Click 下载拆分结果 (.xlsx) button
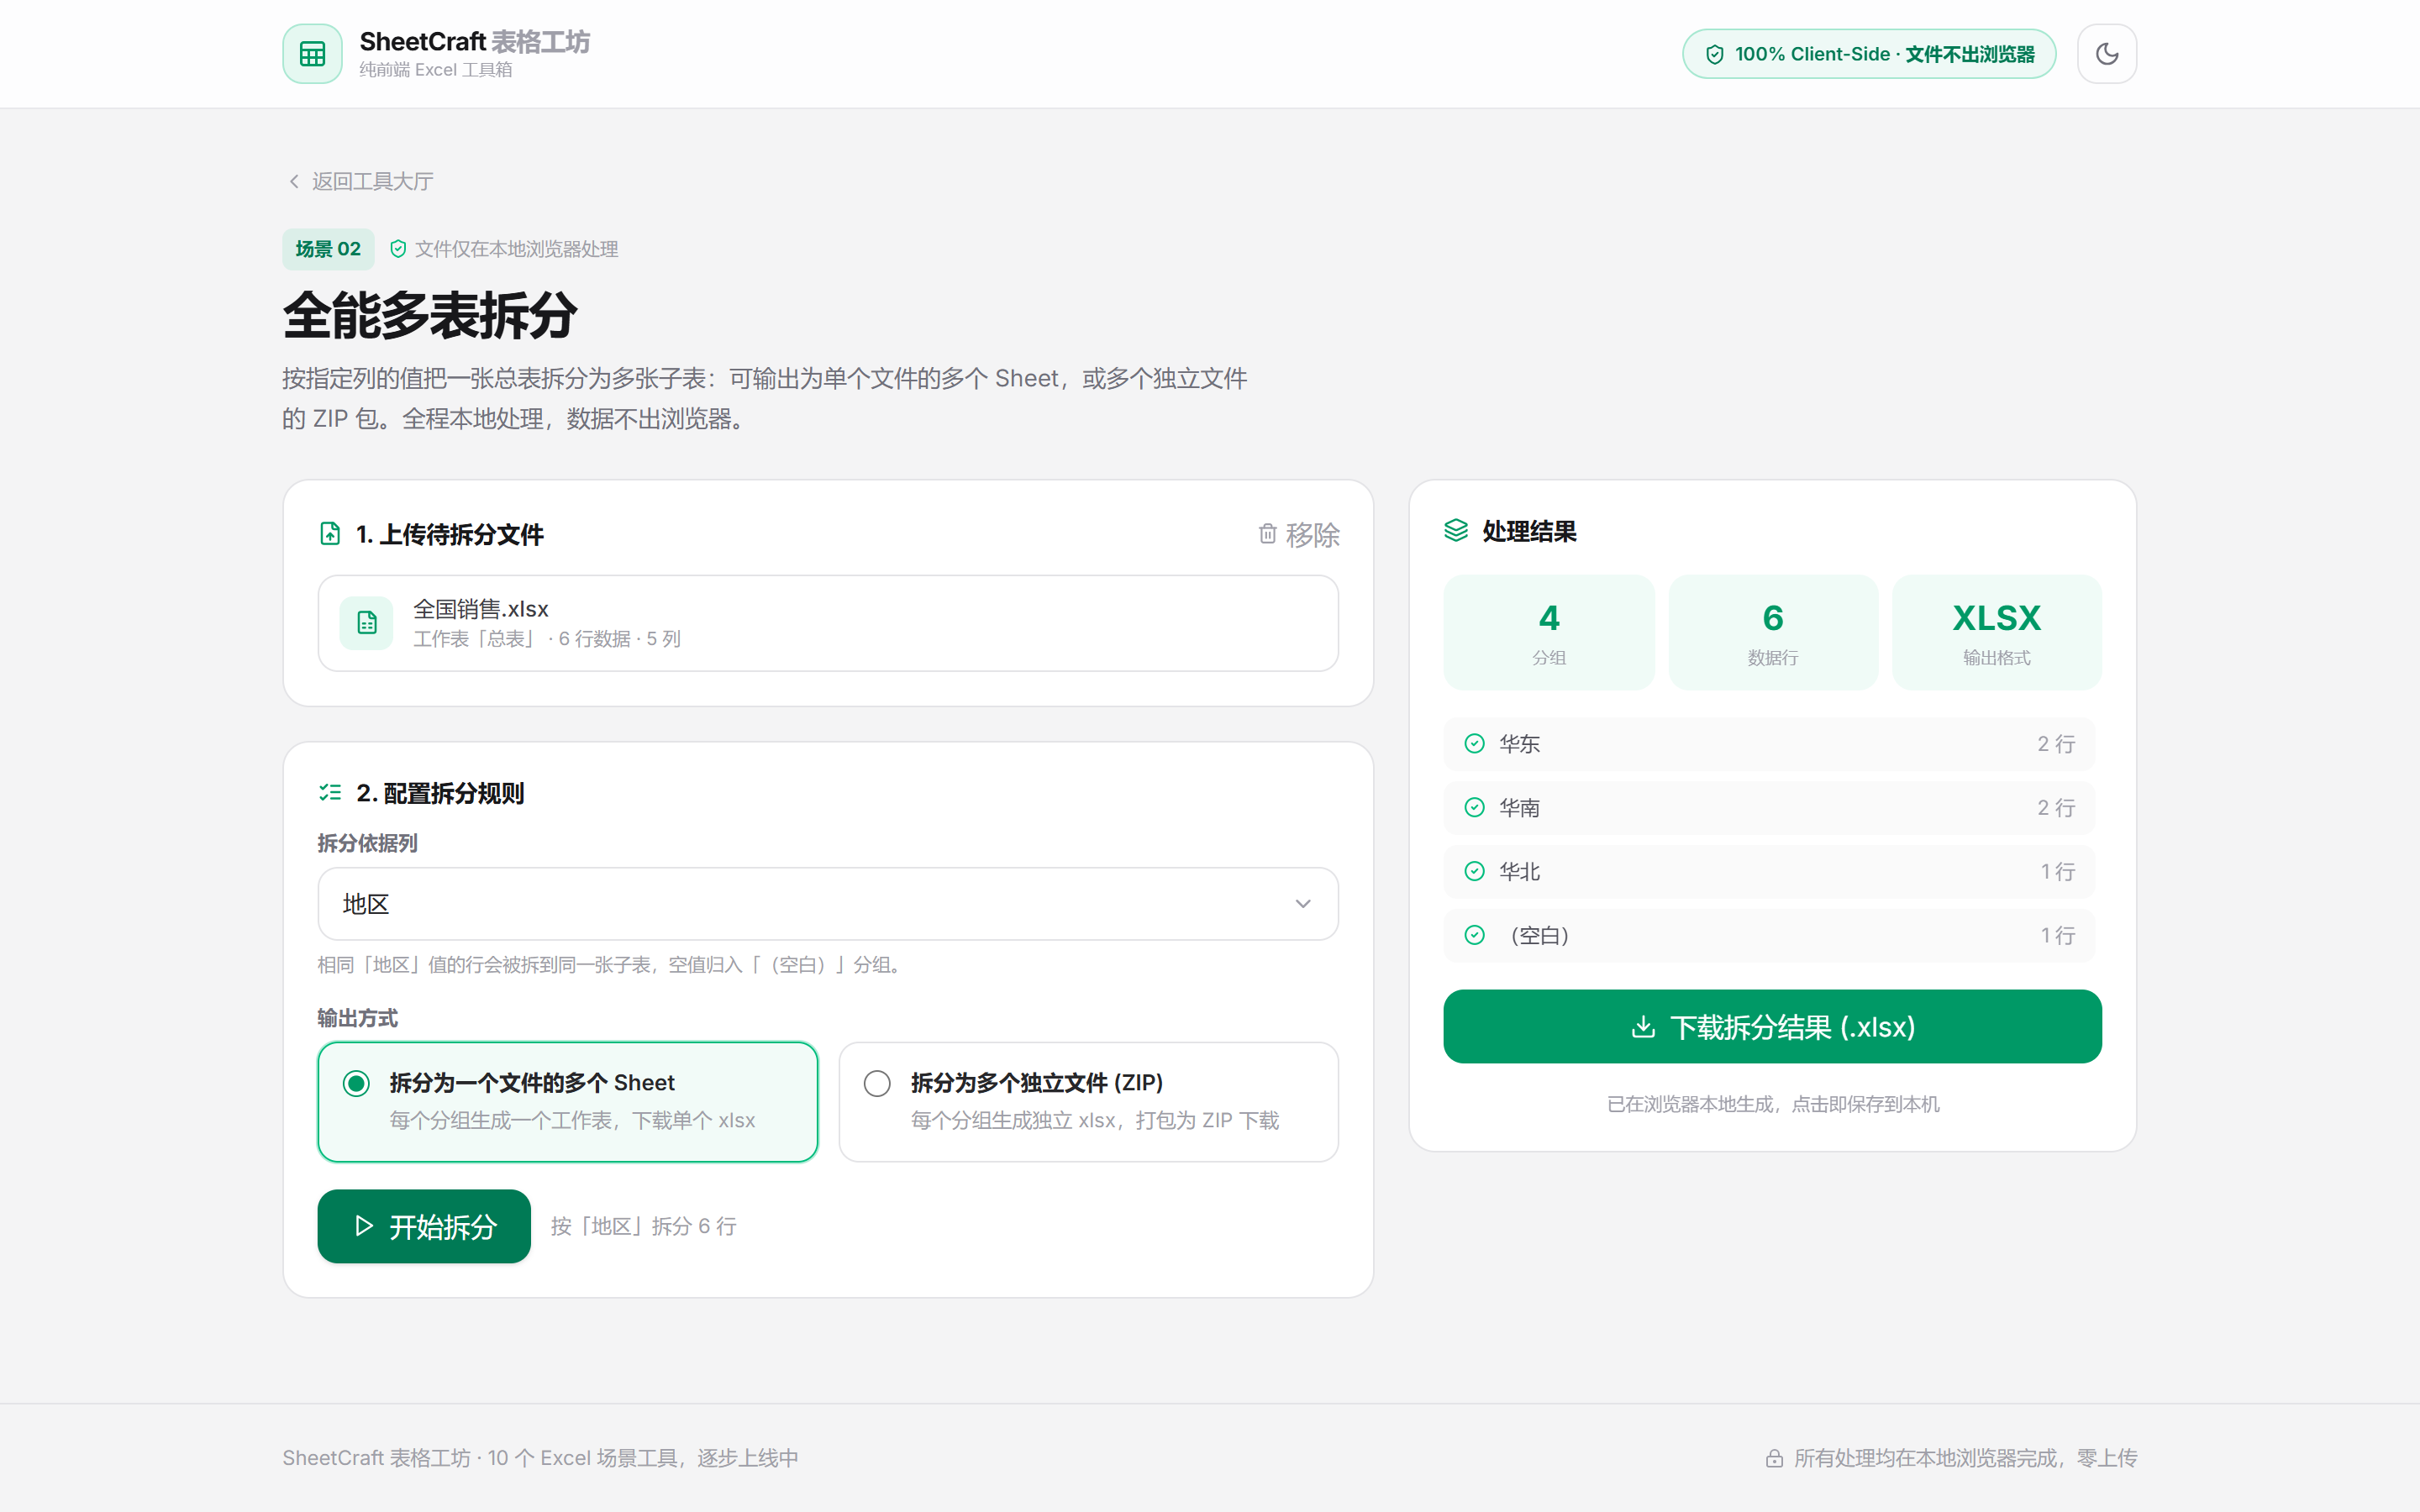Viewport: 2420px width, 1512px height. [1772, 1027]
